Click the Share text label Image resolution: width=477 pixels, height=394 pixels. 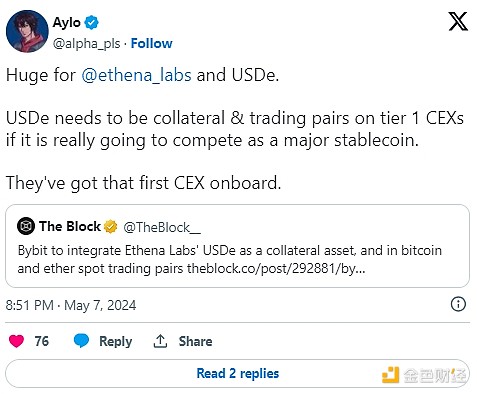coord(195,341)
